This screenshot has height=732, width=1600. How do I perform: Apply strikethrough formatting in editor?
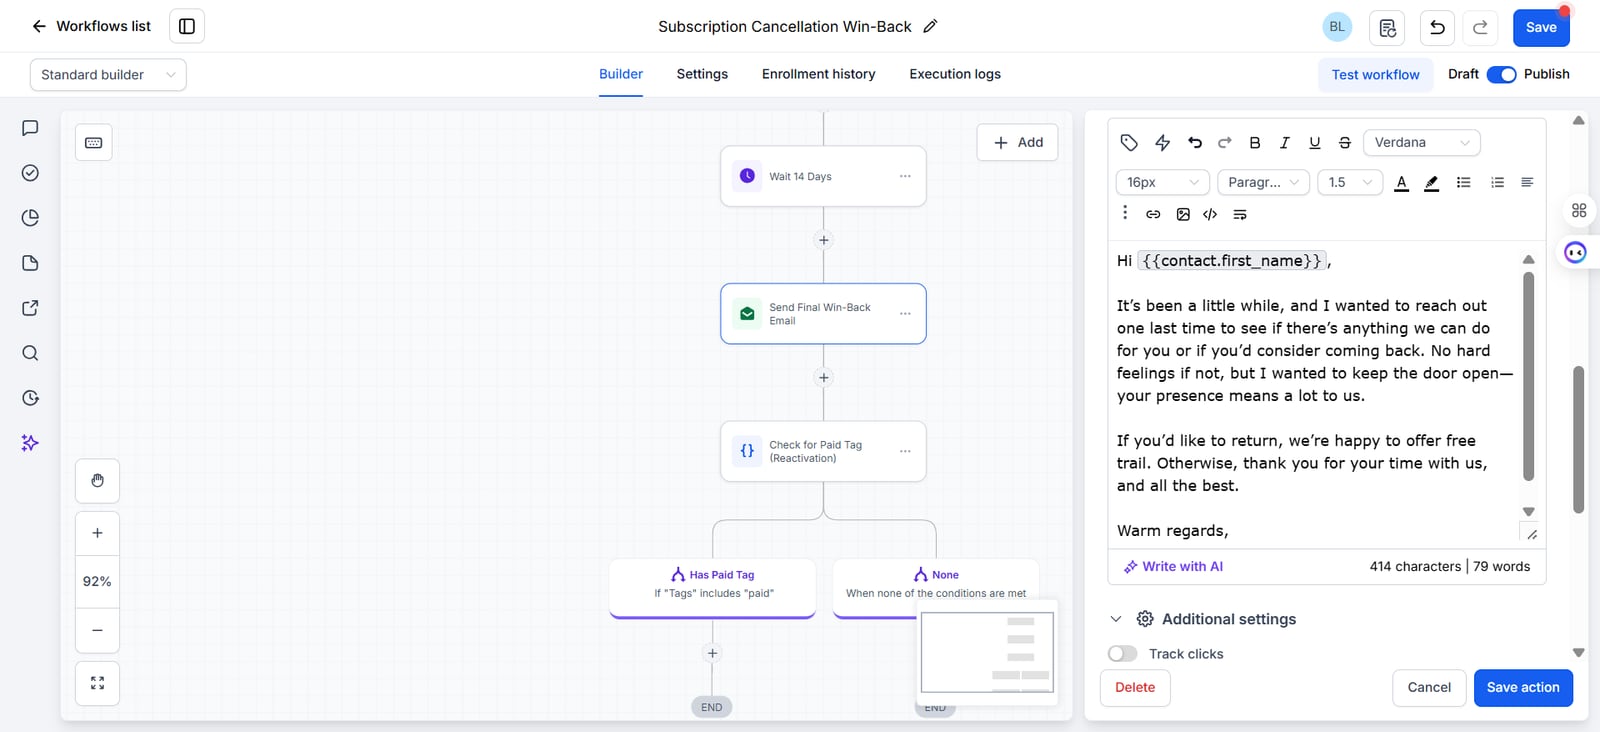point(1345,143)
